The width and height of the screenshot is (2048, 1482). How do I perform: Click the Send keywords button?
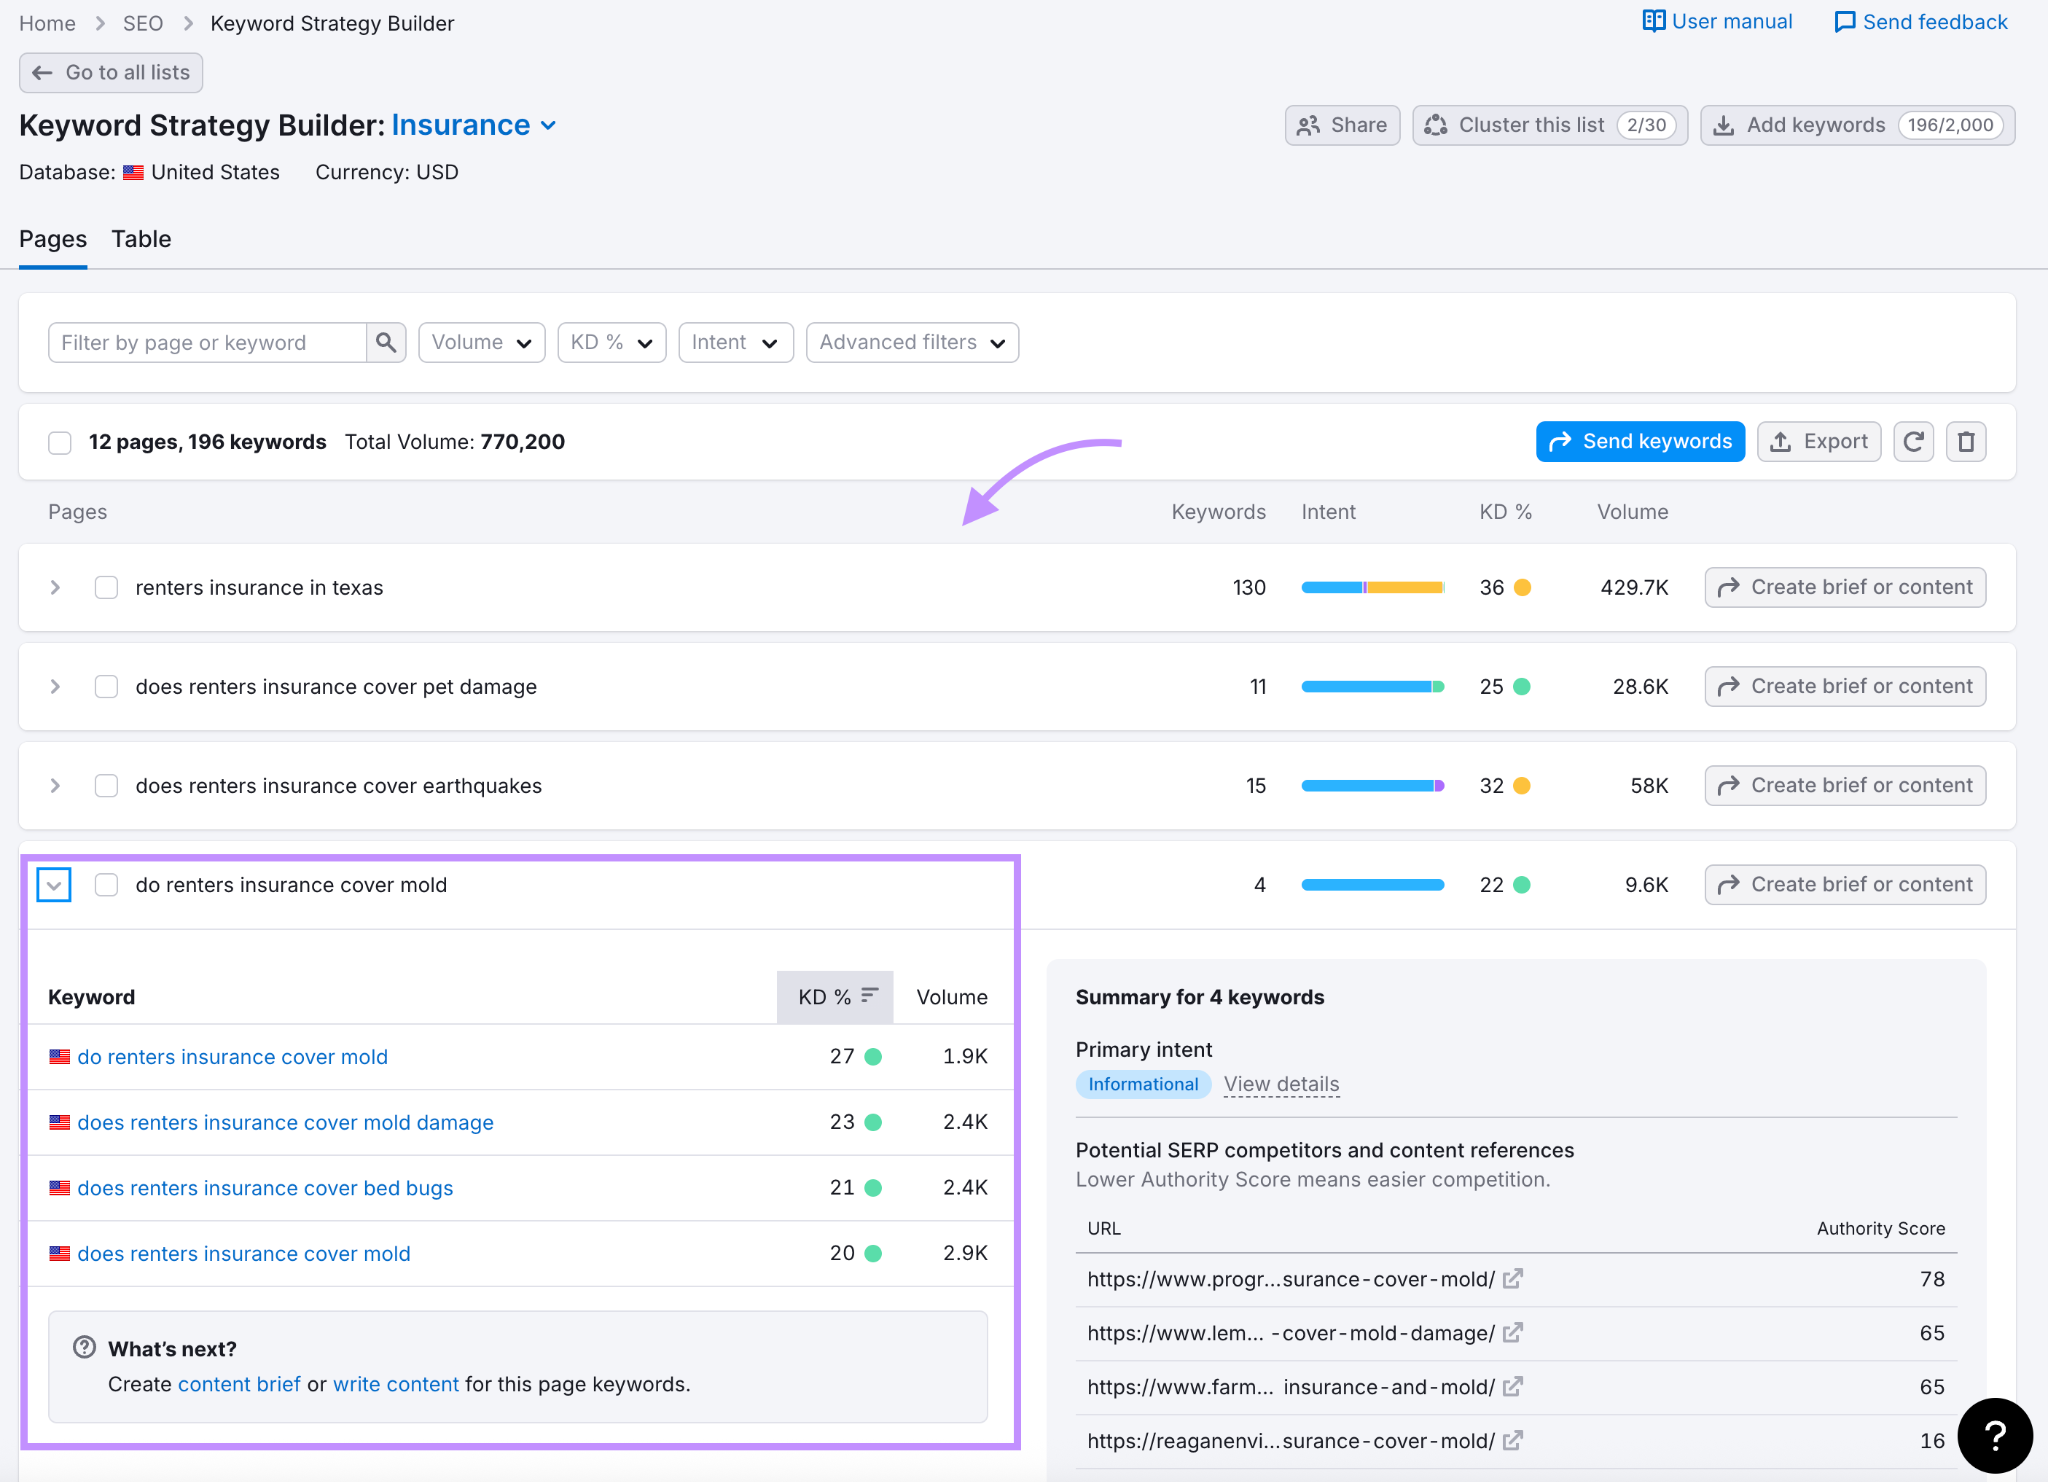click(x=1640, y=442)
